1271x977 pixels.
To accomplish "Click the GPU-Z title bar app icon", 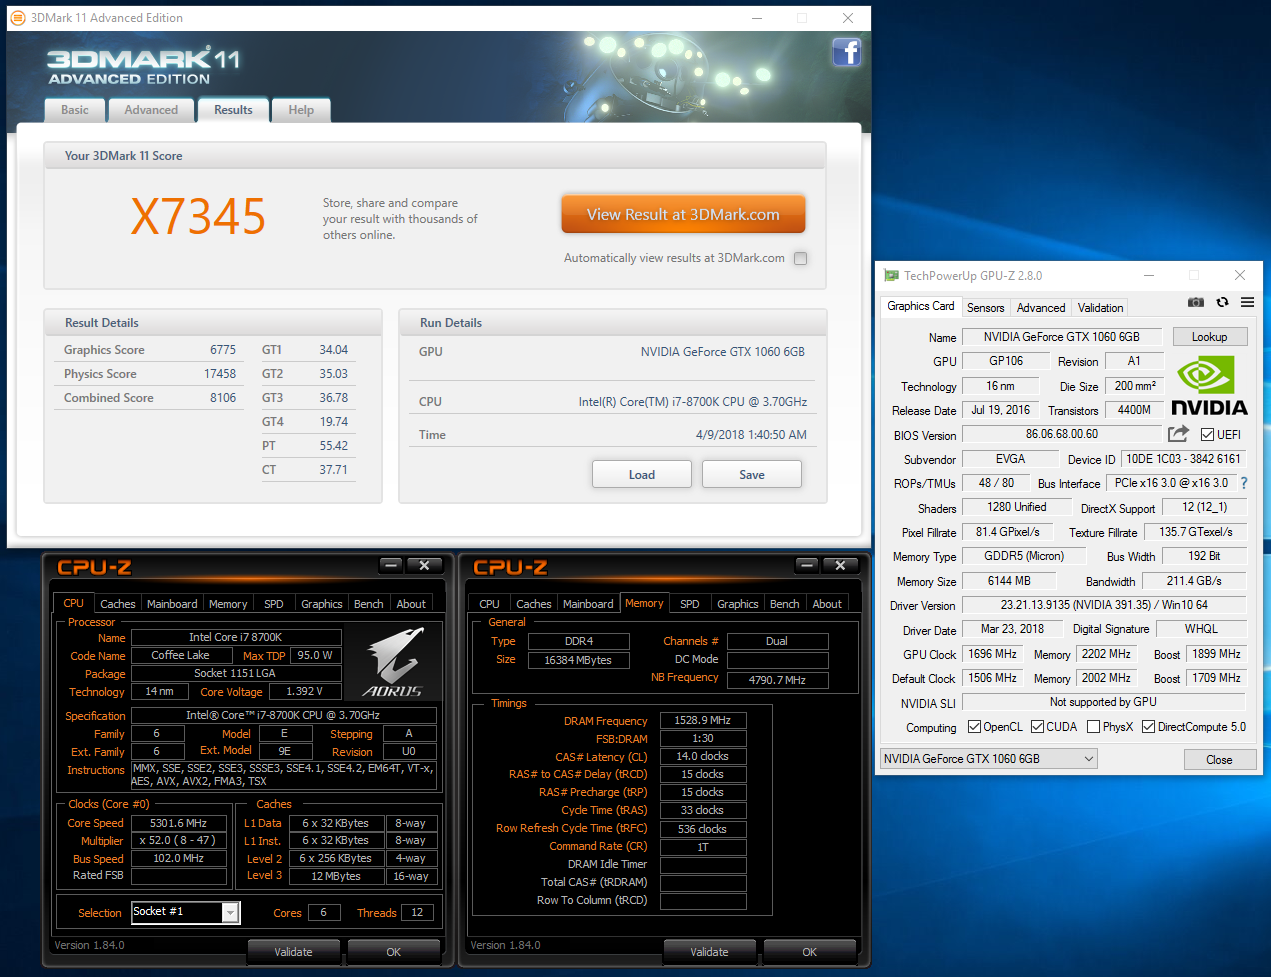I will coord(891,275).
